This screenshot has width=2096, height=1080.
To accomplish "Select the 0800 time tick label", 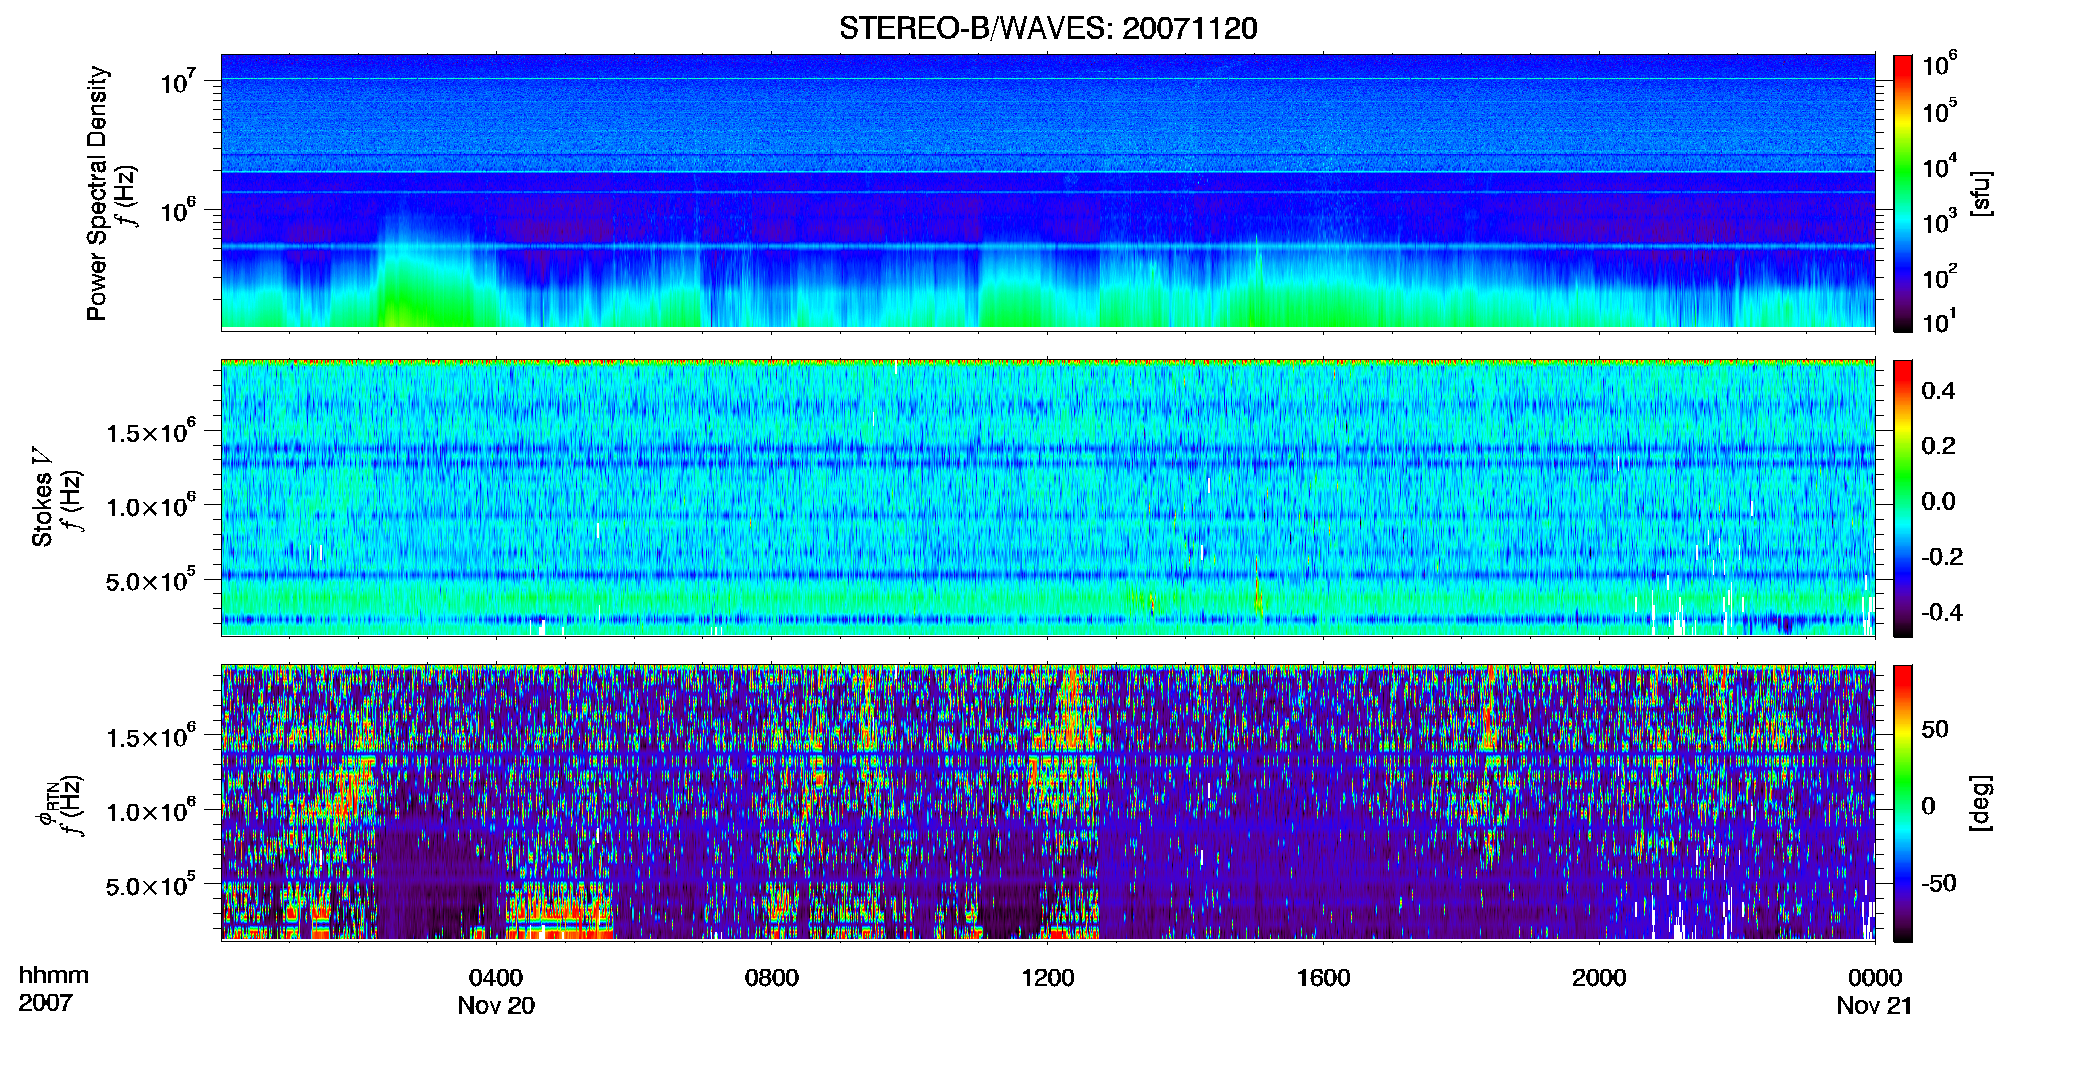I will coord(772,977).
